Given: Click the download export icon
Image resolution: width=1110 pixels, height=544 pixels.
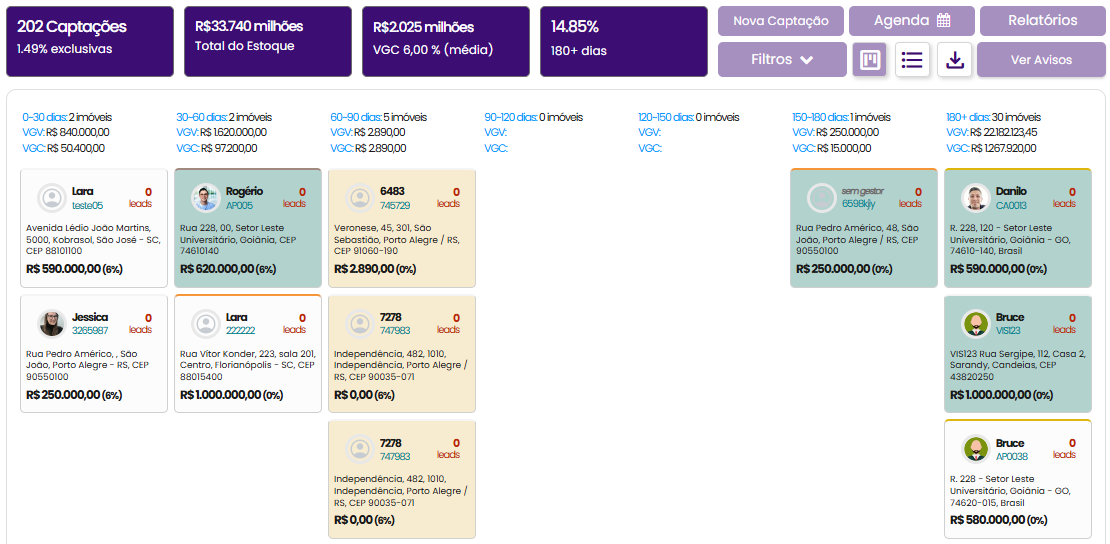Looking at the screenshot, I should [955, 60].
